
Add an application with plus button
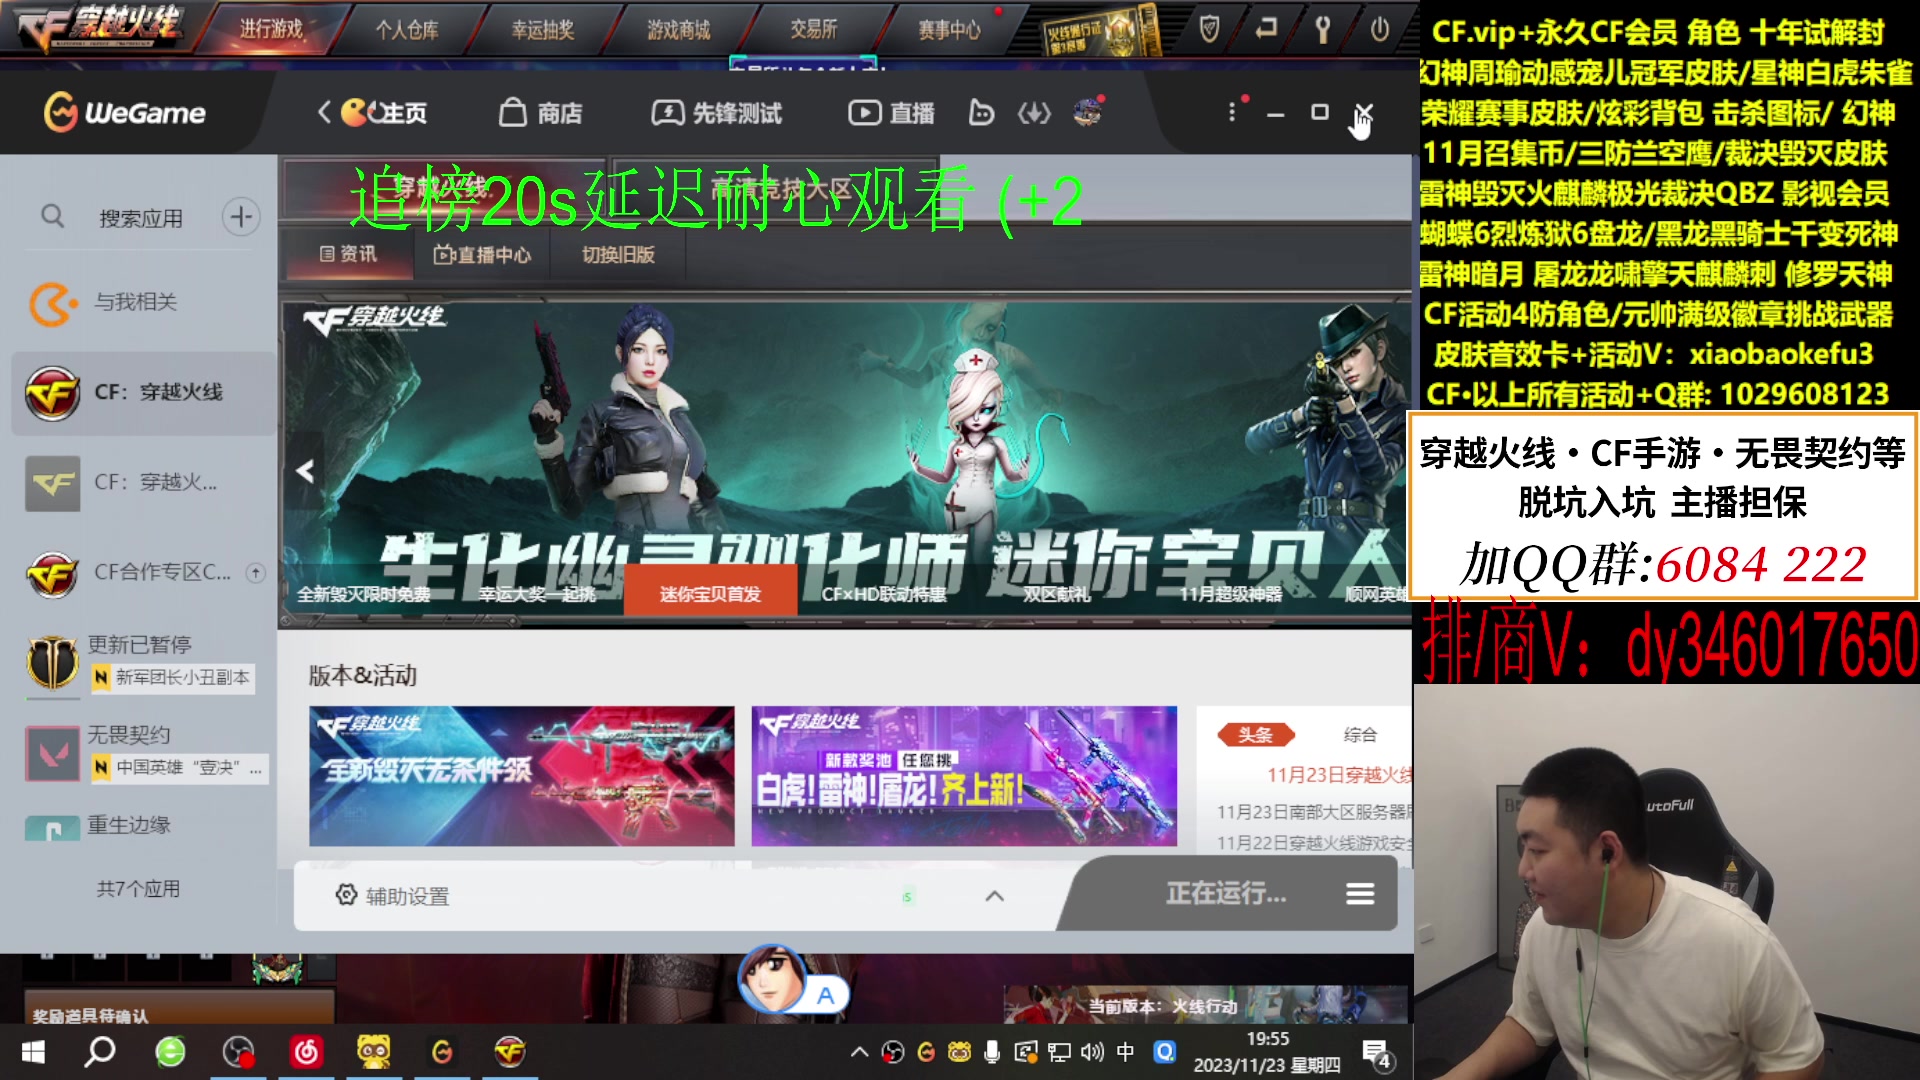[241, 216]
